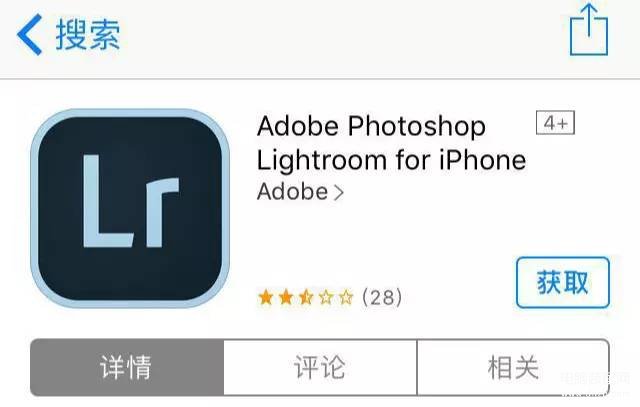The image size is (640, 407).
Task: Tap the last empty rating star
Action: 346,297
